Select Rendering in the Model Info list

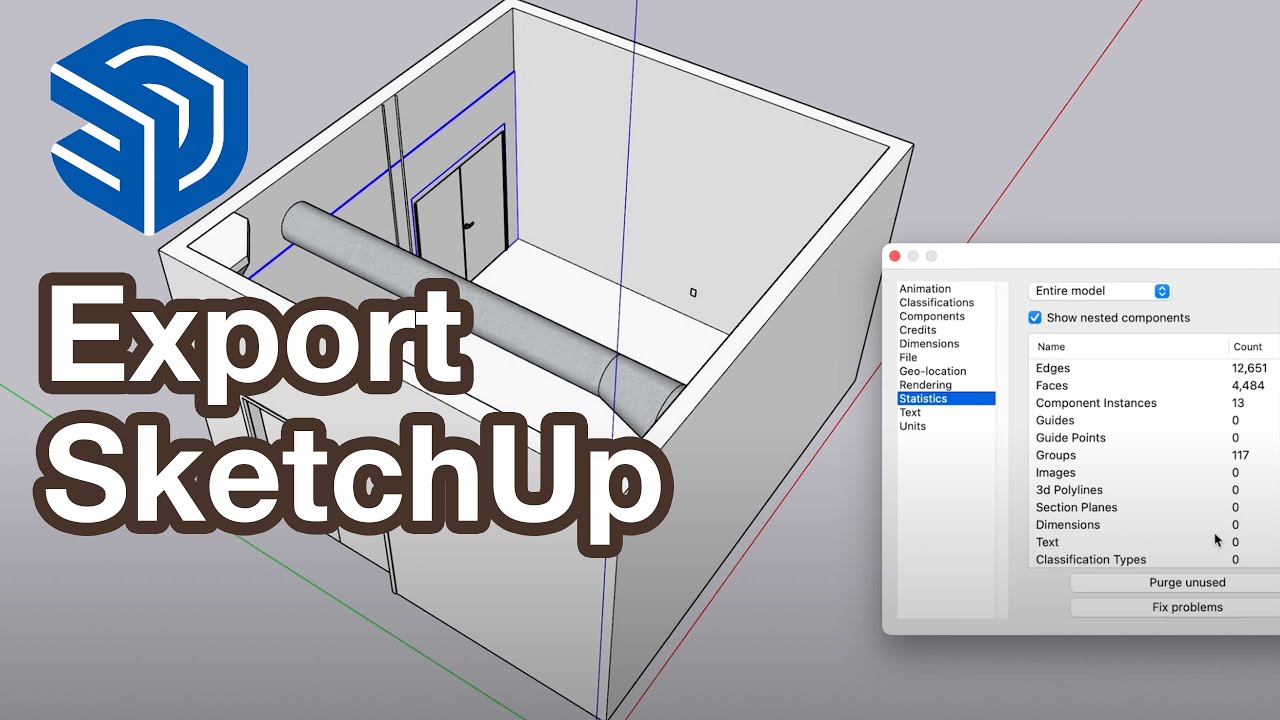925,385
